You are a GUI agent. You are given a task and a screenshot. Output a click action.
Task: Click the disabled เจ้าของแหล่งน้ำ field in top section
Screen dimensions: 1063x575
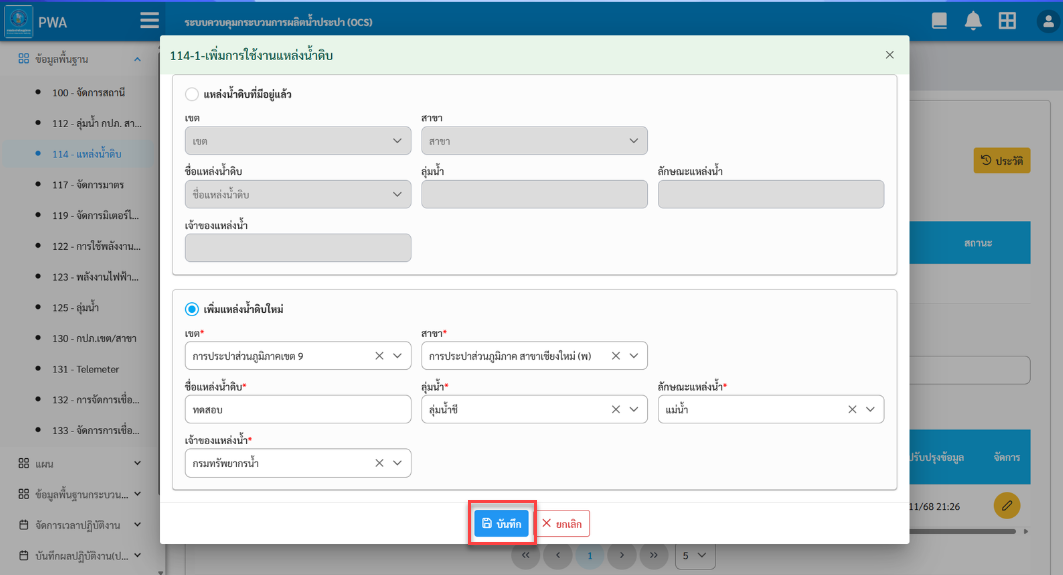coord(298,247)
